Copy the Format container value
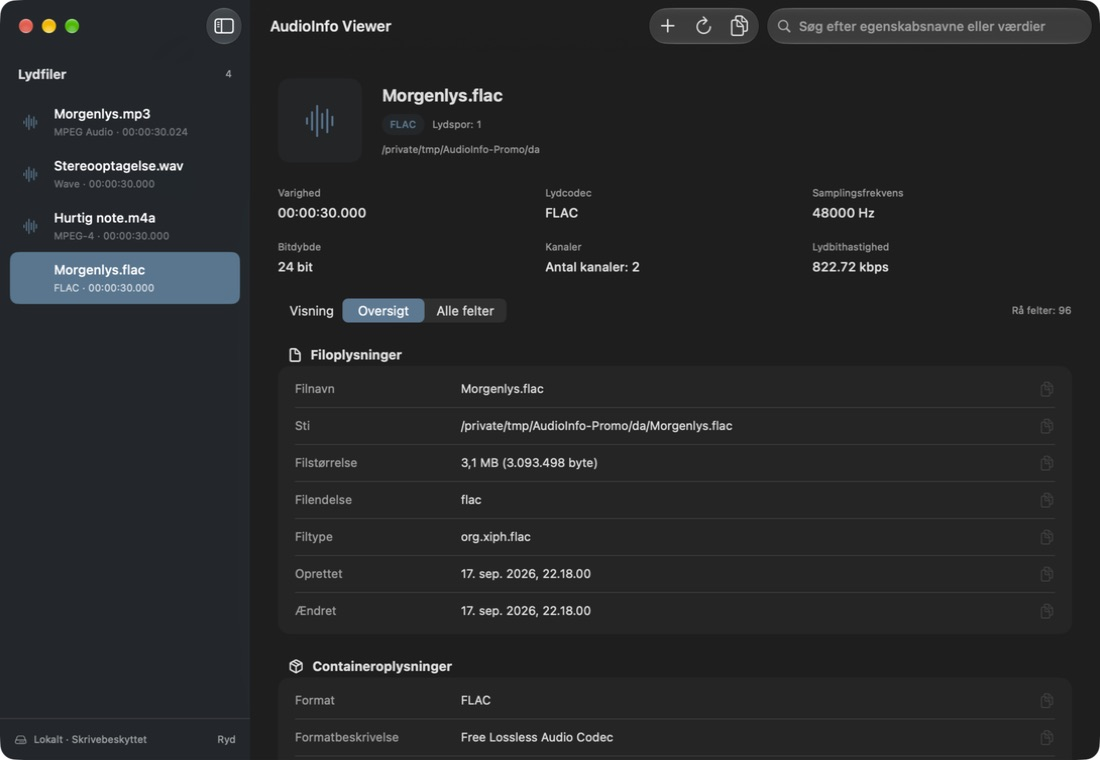The height and width of the screenshot is (760, 1100). [1046, 700]
